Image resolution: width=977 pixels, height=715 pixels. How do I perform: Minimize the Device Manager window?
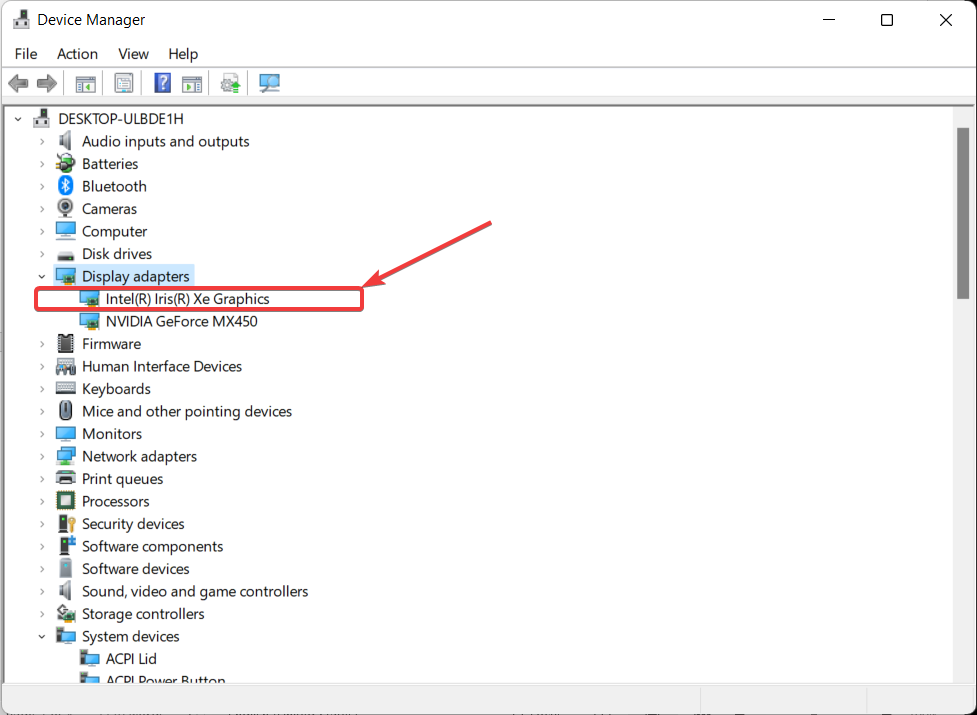[829, 20]
